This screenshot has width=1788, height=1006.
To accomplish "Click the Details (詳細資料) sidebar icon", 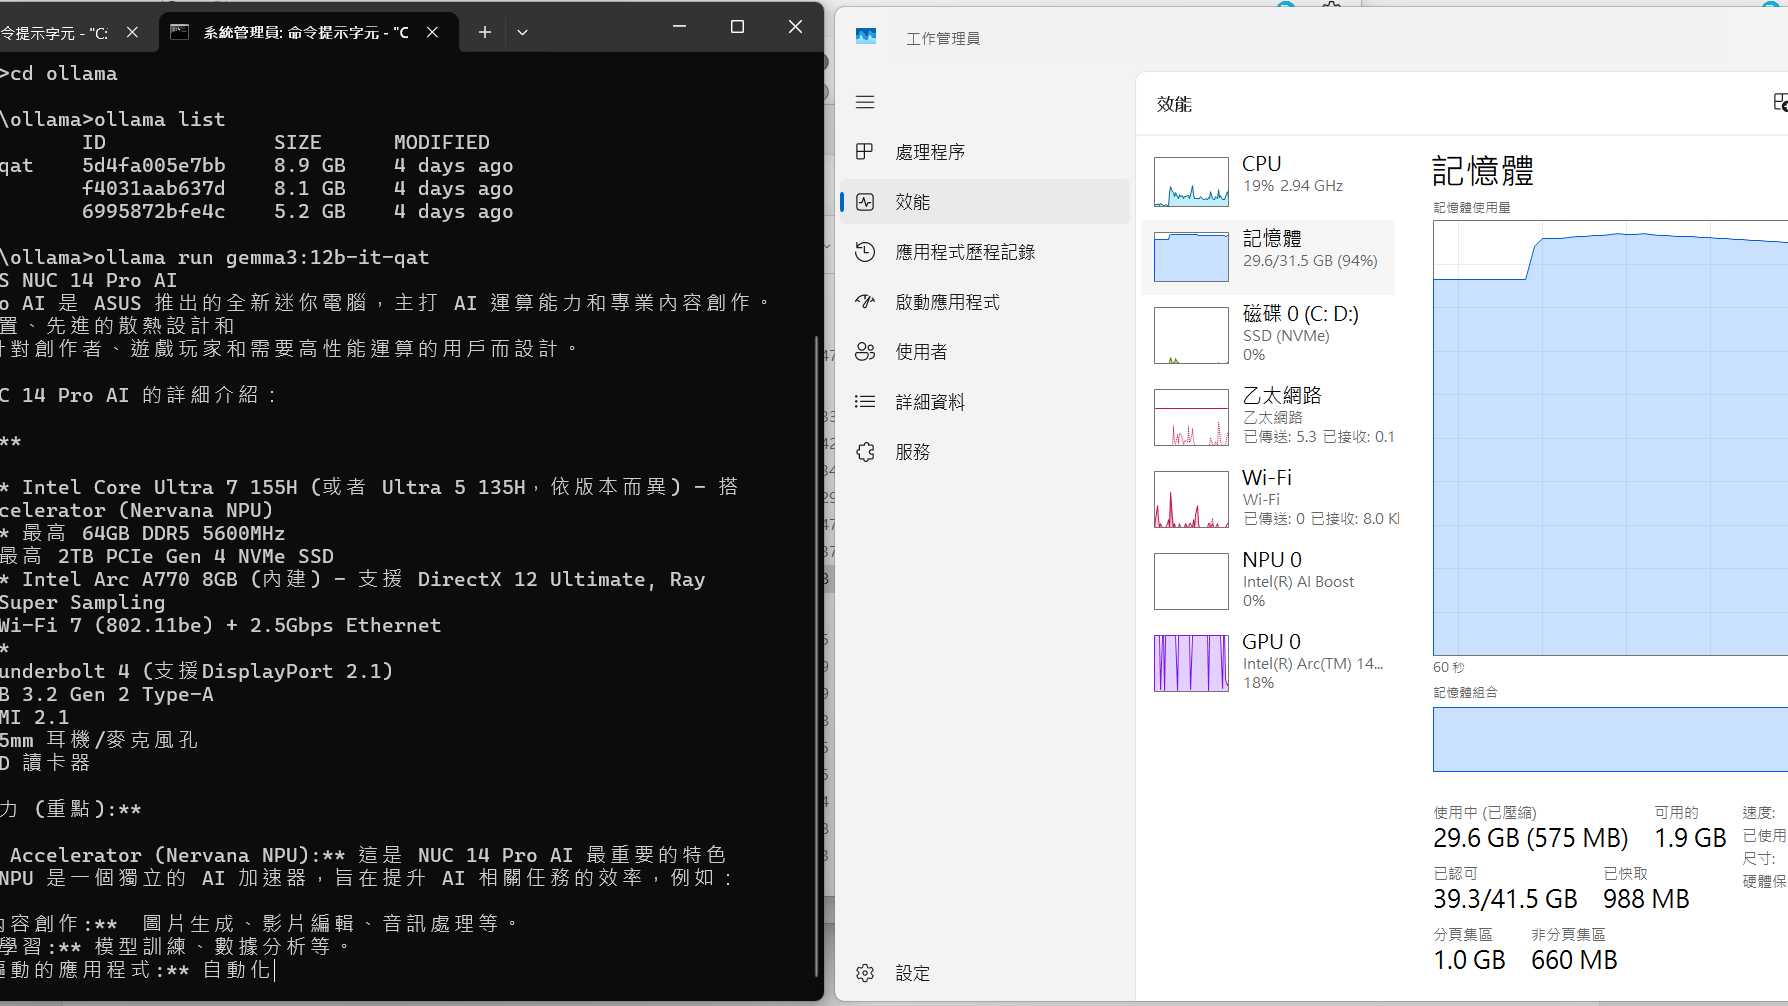I will [x=865, y=402].
